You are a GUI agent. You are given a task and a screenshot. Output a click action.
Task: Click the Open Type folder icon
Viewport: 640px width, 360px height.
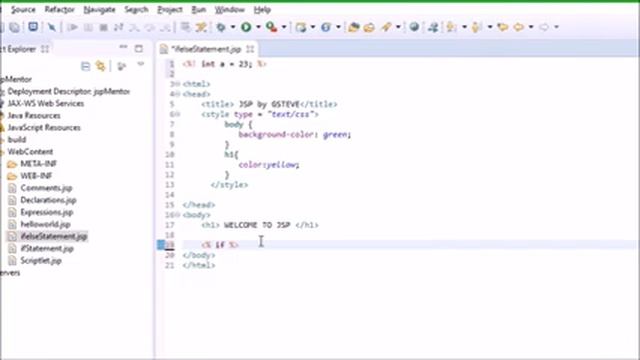[x=353, y=27]
